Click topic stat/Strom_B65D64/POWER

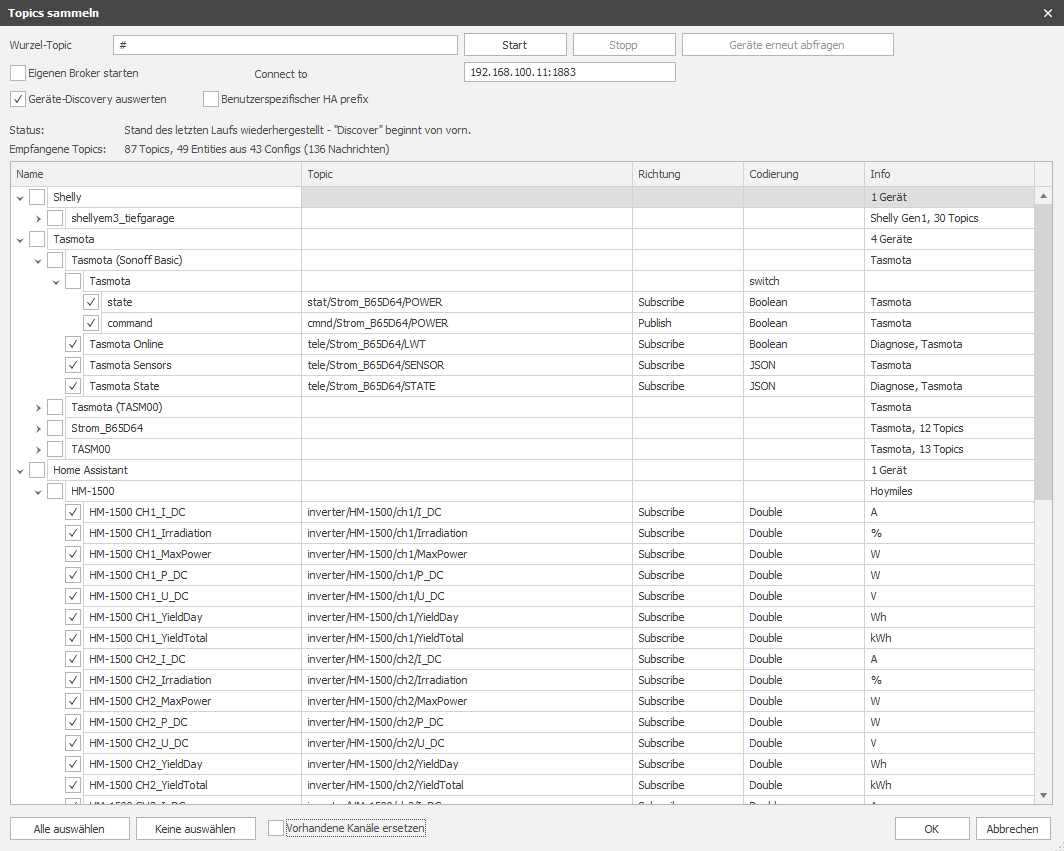[375, 302]
